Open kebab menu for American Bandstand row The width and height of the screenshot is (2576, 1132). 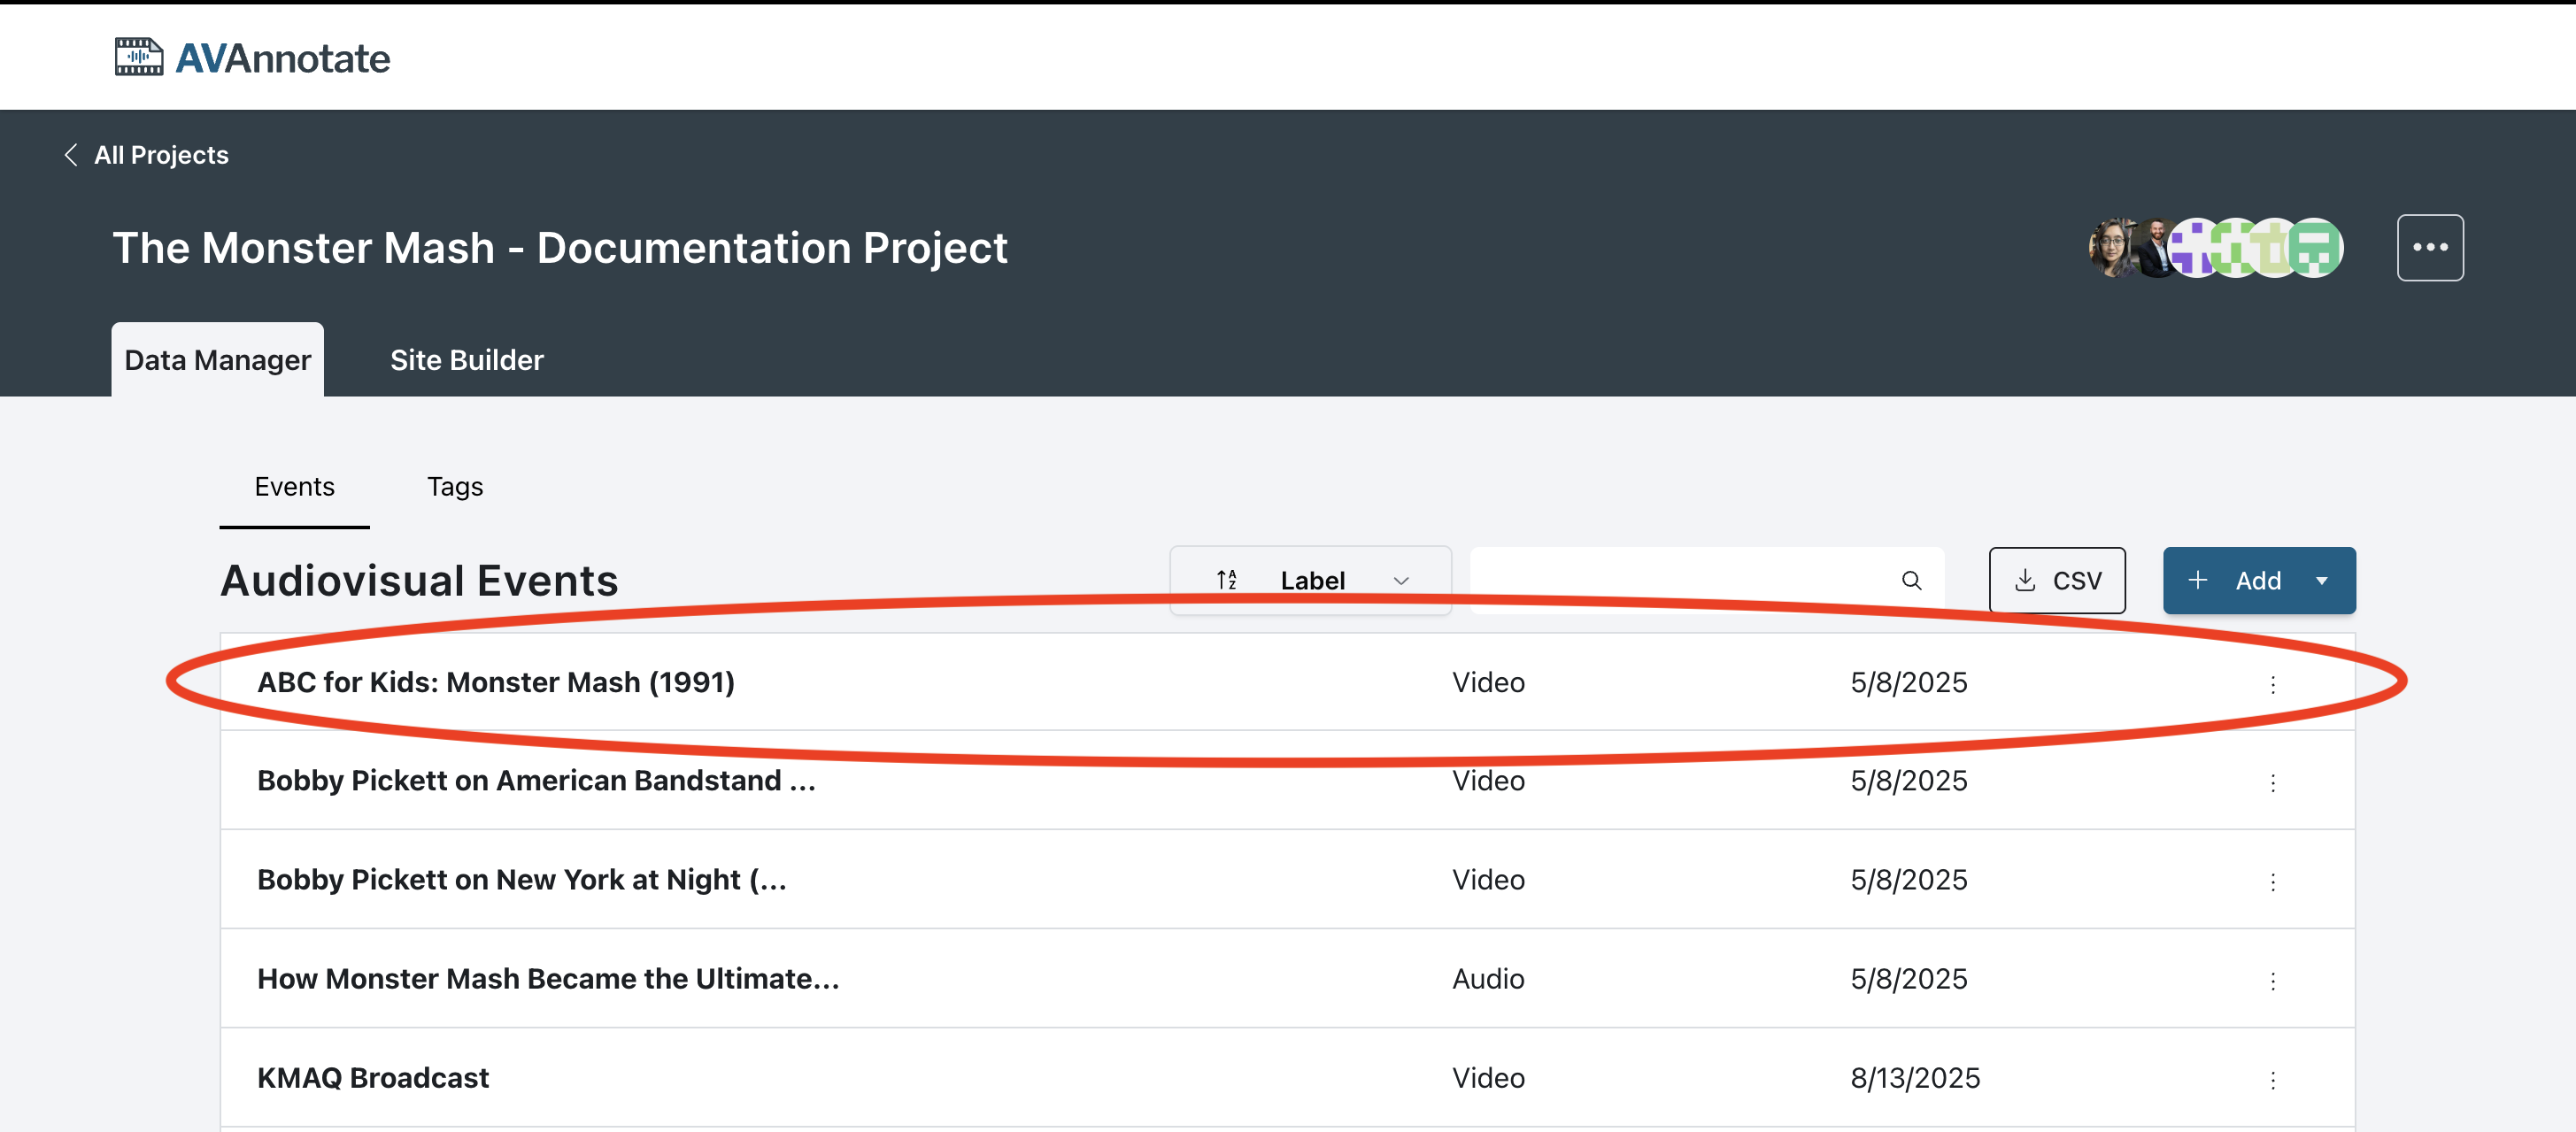2272,782
